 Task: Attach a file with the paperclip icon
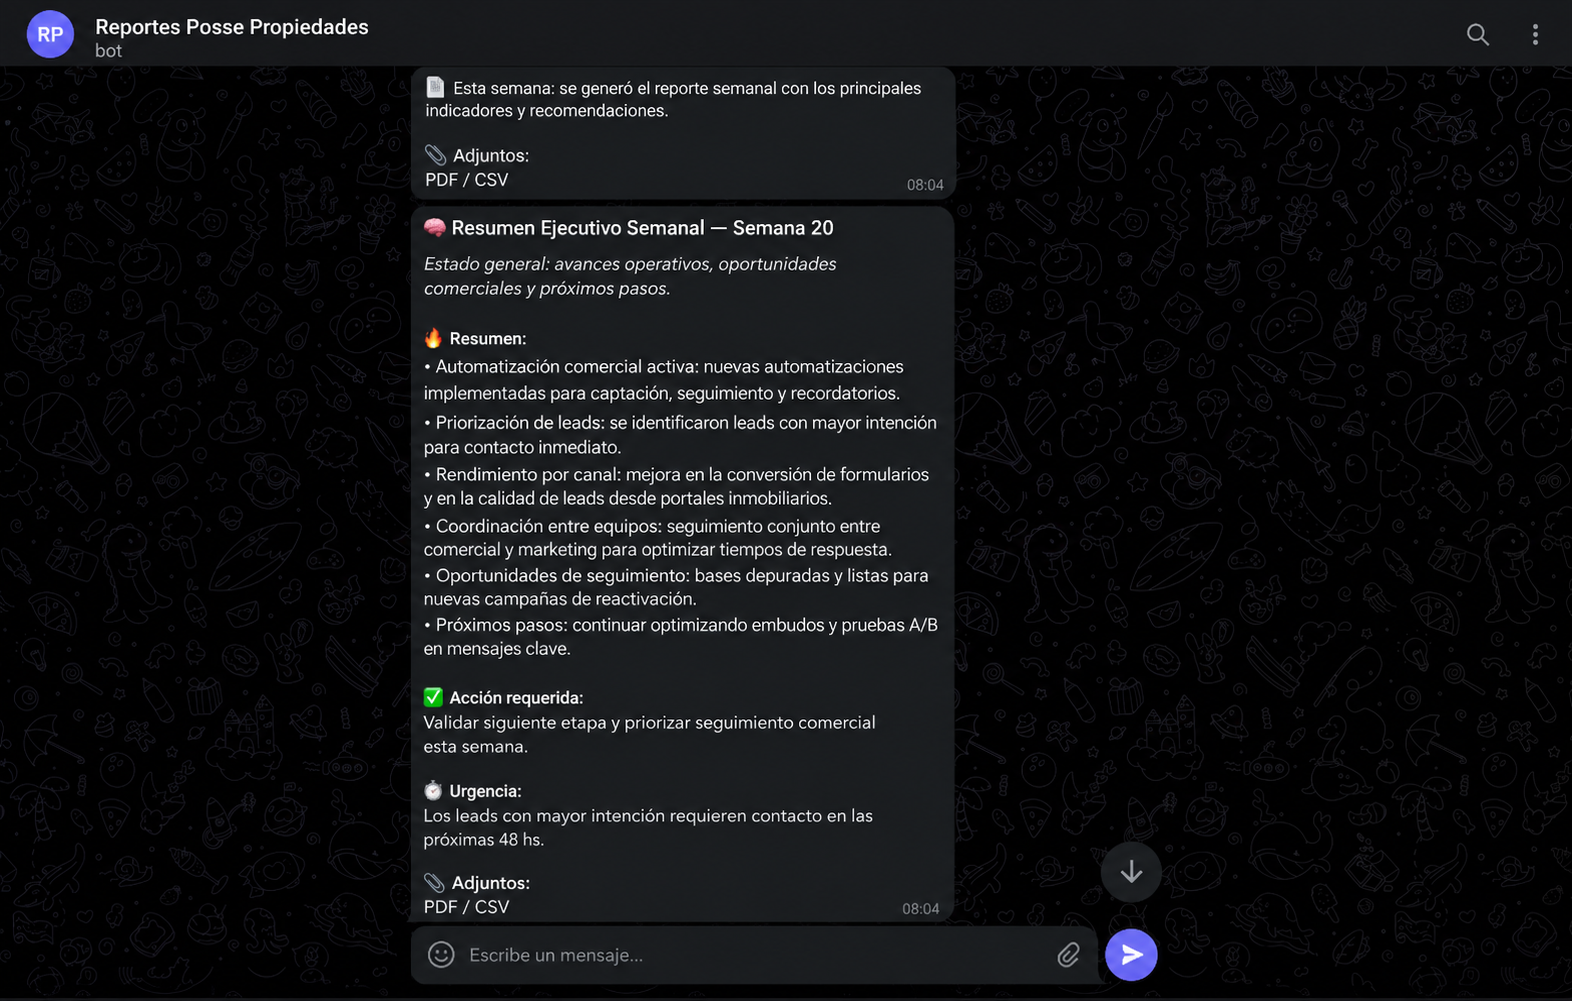(1068, 955)
